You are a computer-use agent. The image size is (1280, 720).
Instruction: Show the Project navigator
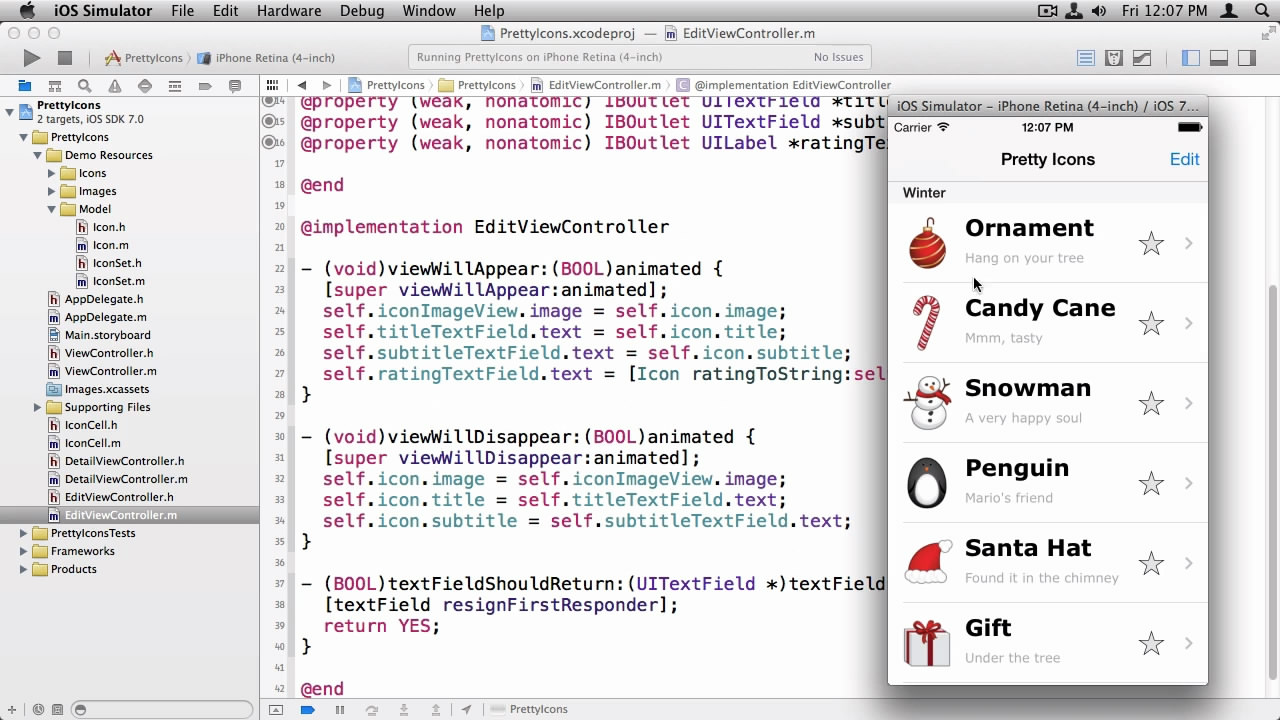pos(25,86)
